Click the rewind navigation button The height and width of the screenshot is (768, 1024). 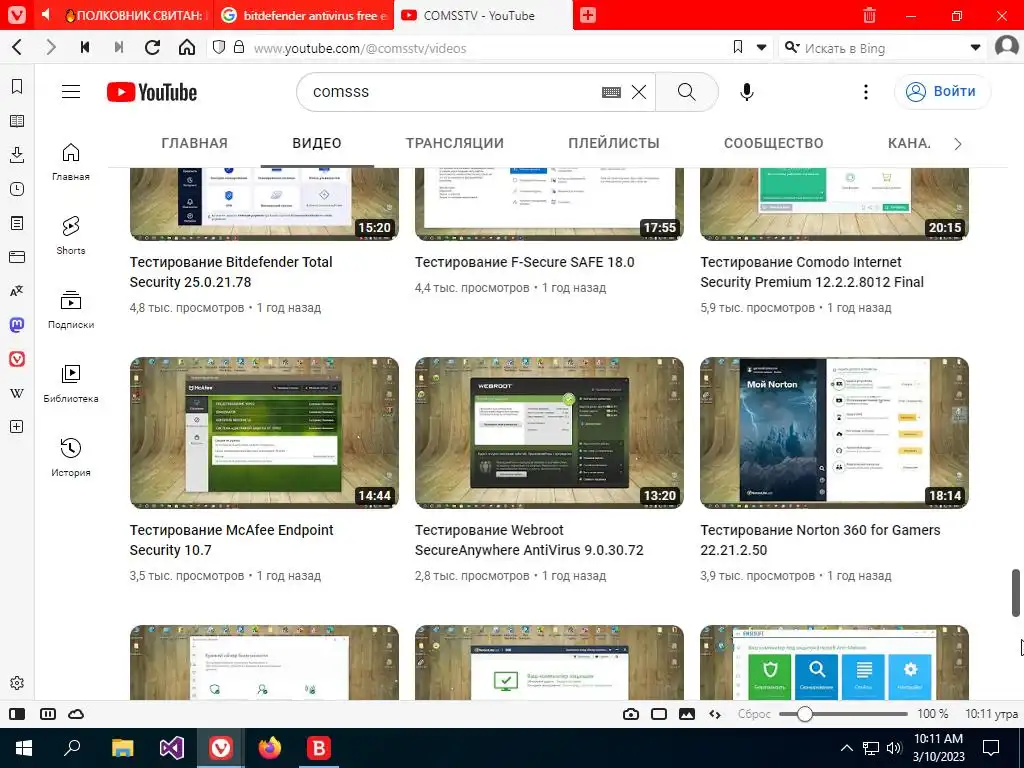tap(85, 47)
